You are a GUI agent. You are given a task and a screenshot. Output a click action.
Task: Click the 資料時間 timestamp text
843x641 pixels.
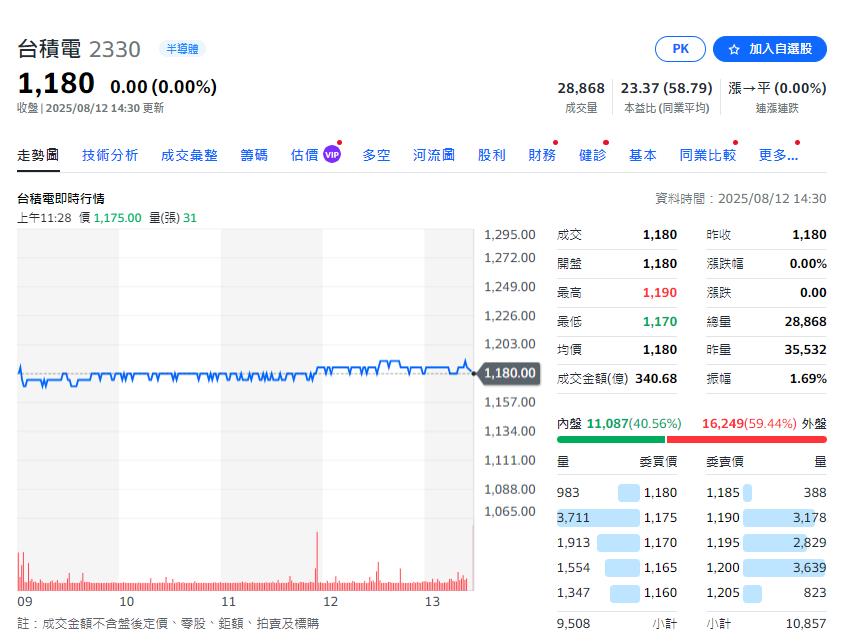(x=741, y=198)
